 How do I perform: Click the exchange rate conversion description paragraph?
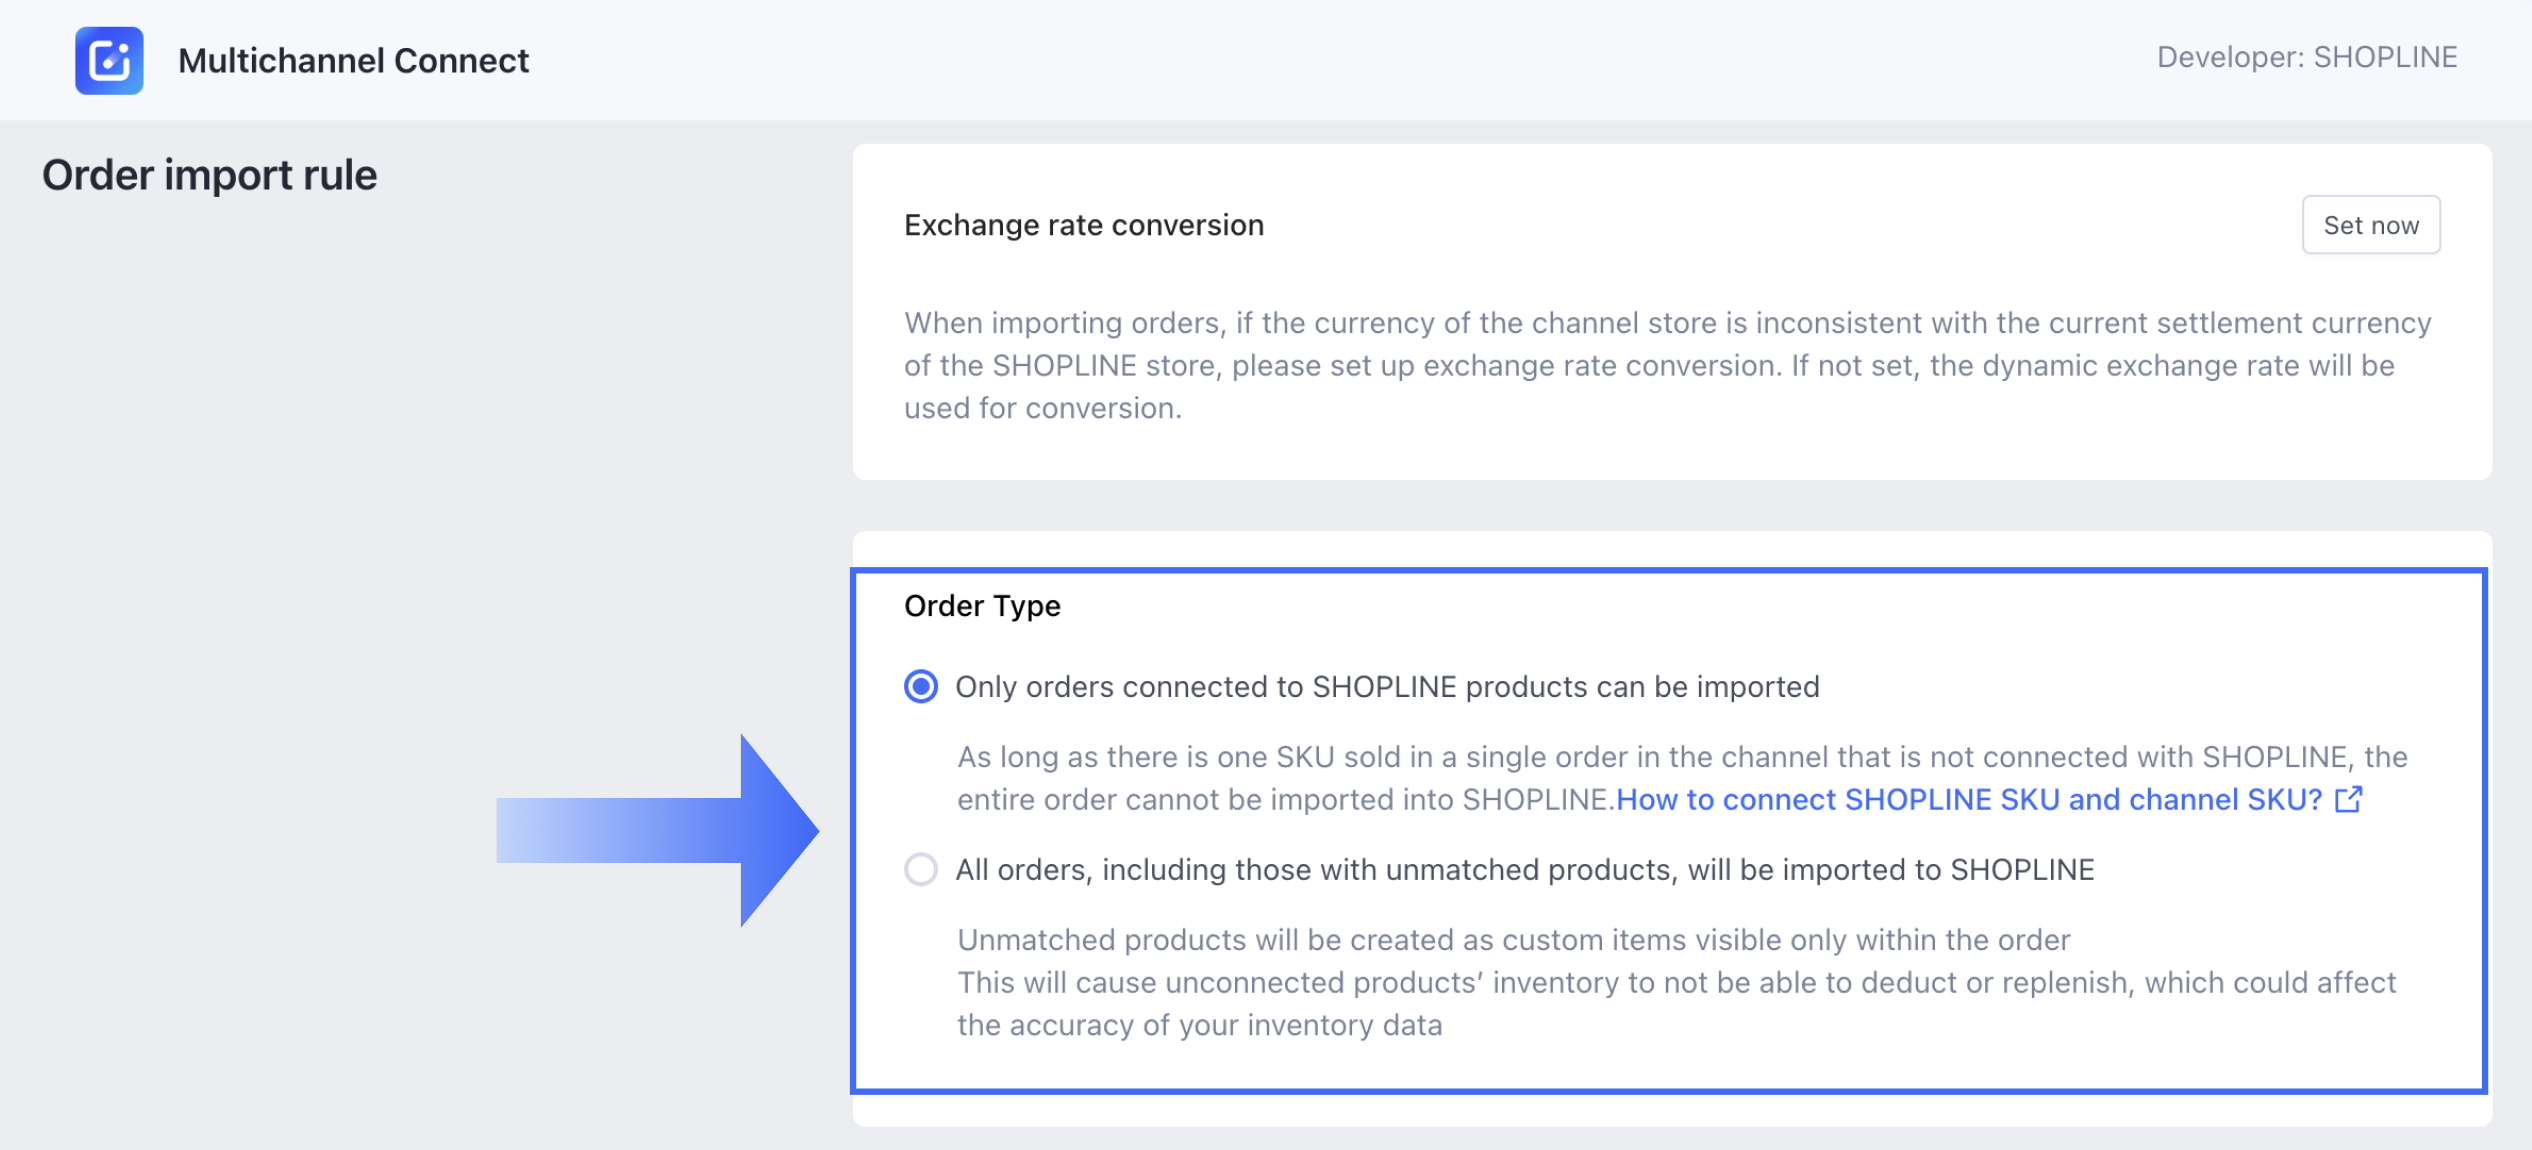click(1667, 365)
